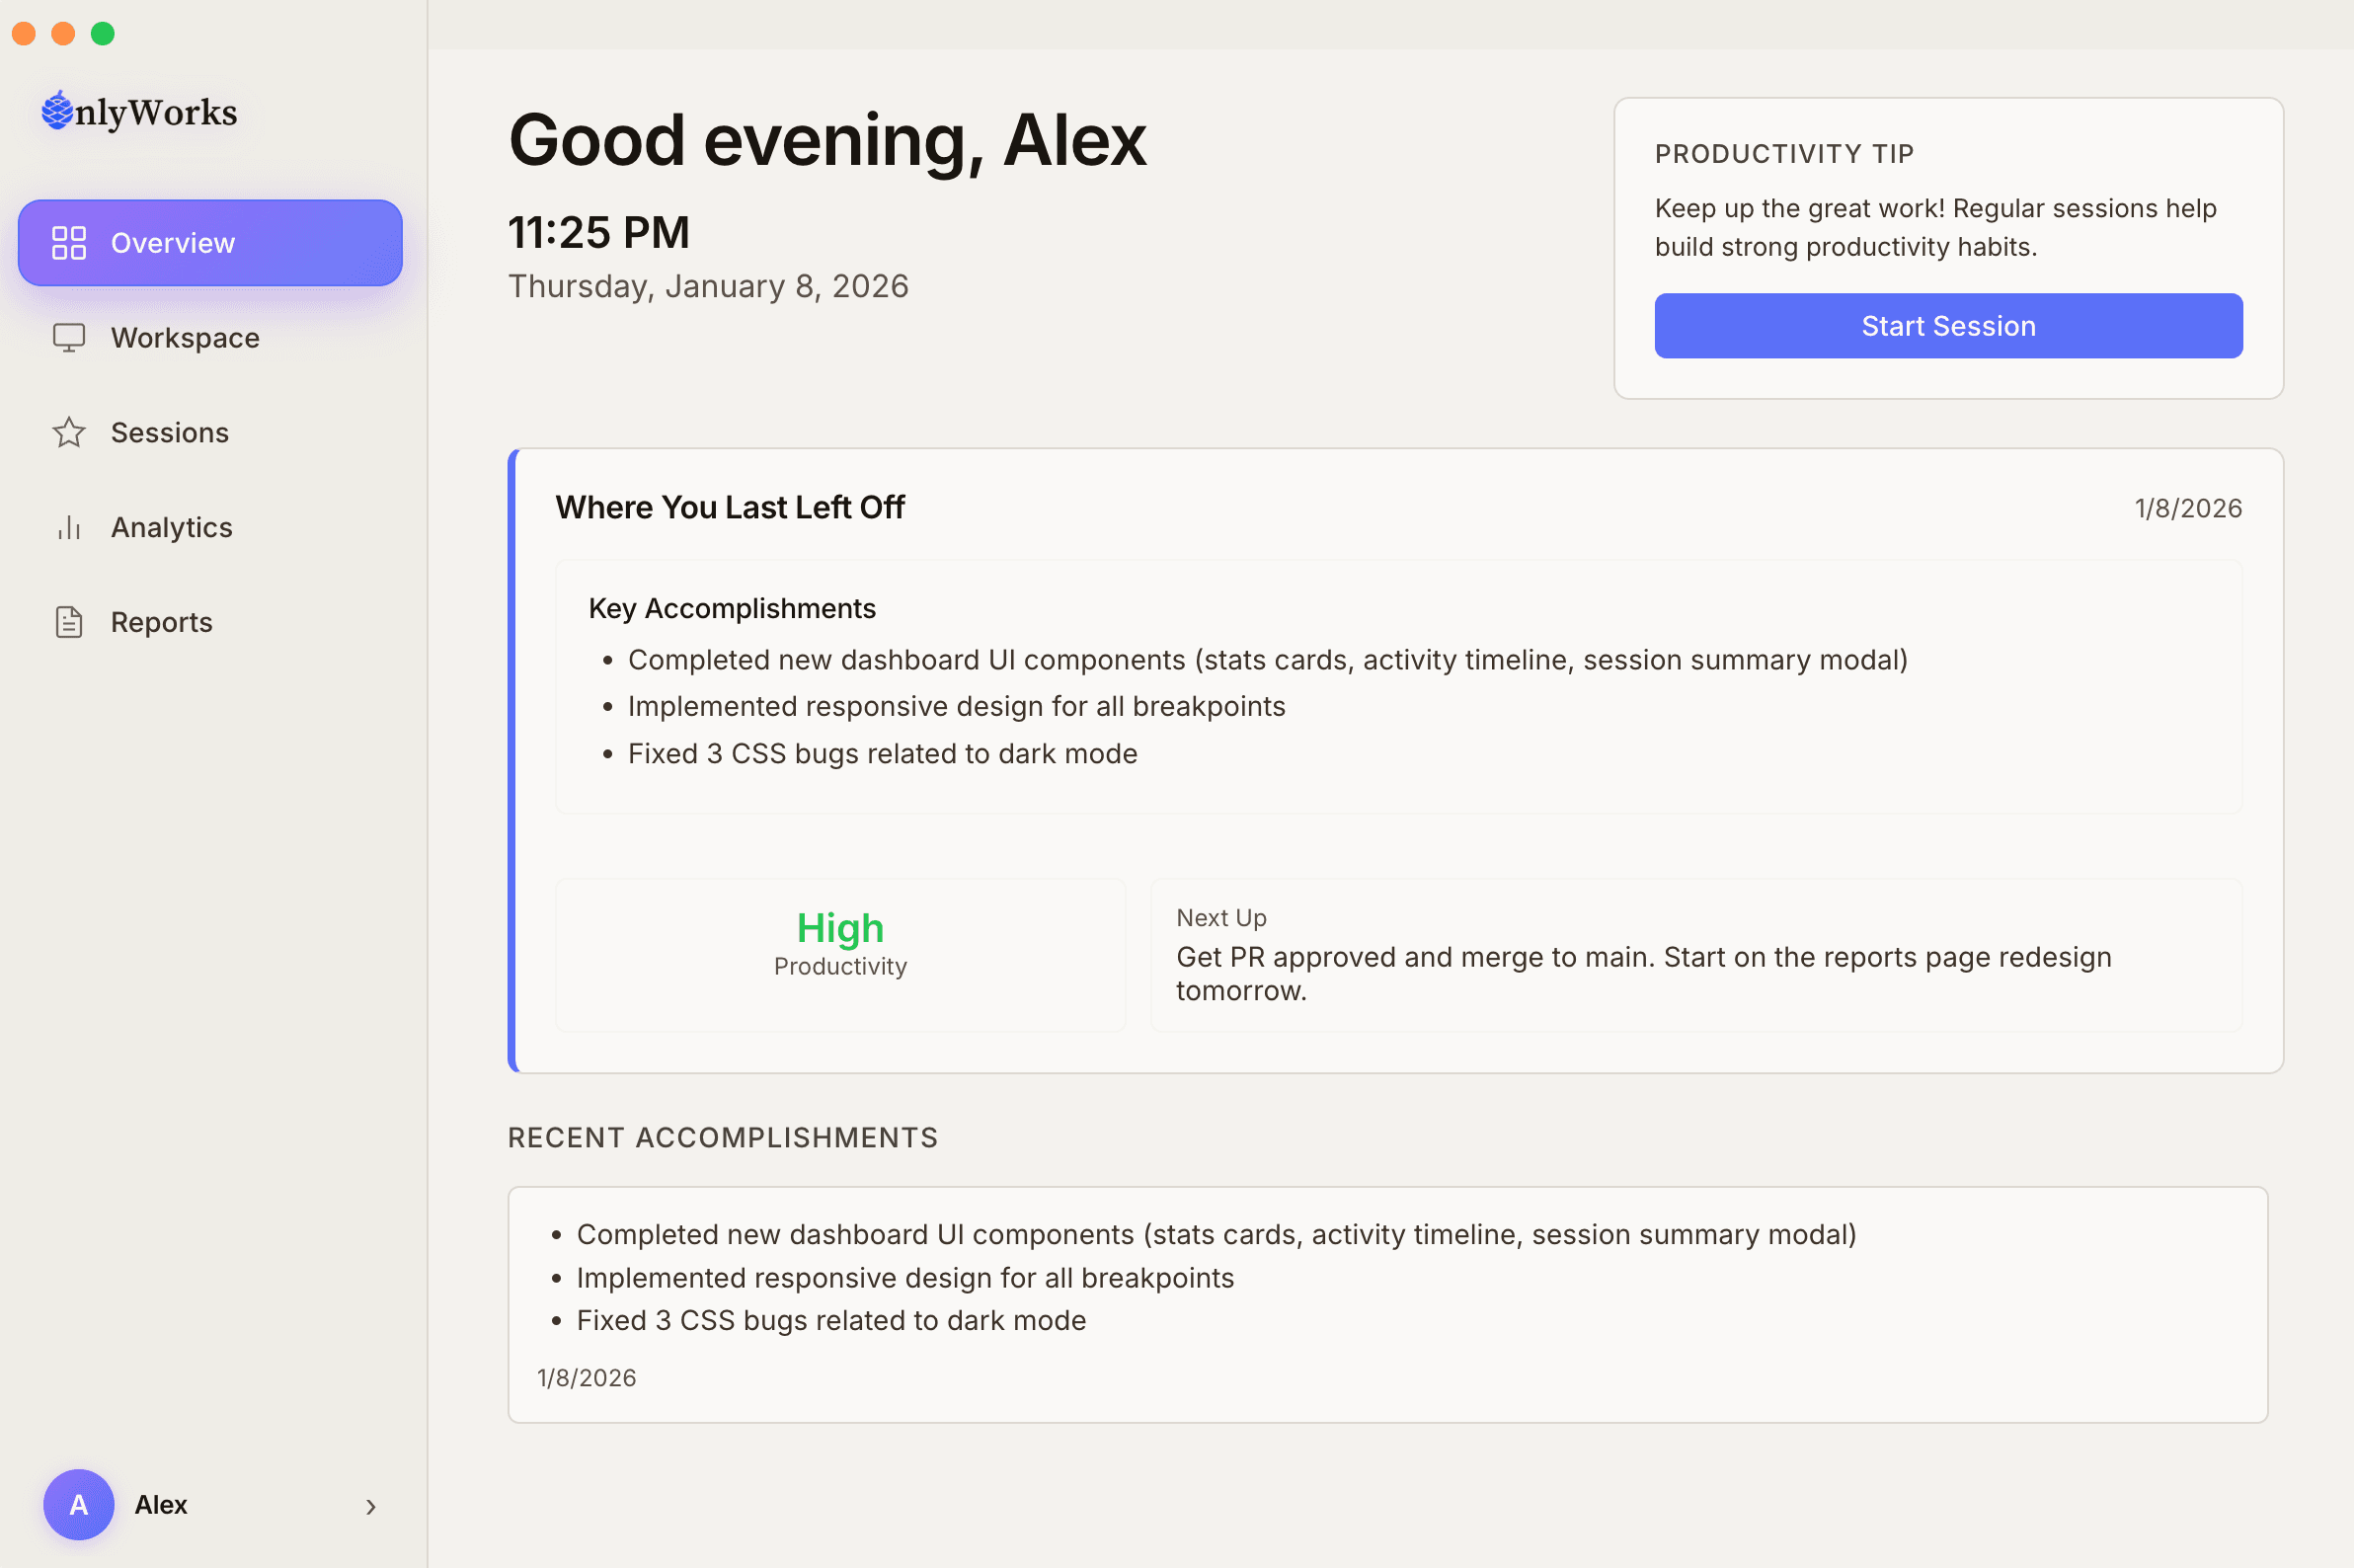Screen dimensions: 2354x1568
Task: Open the Where You Last Left Off heading
Action: click(730, 507)
